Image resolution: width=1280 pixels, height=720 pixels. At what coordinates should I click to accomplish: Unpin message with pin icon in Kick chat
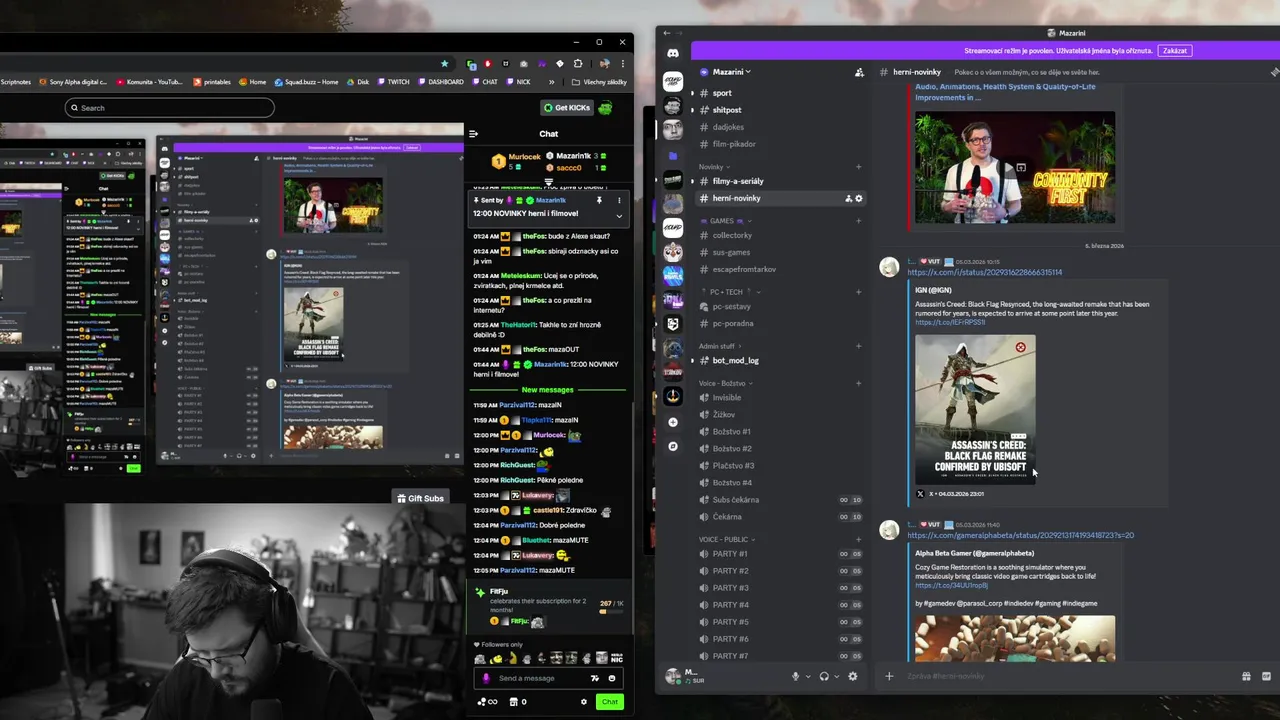pos(599,200)
